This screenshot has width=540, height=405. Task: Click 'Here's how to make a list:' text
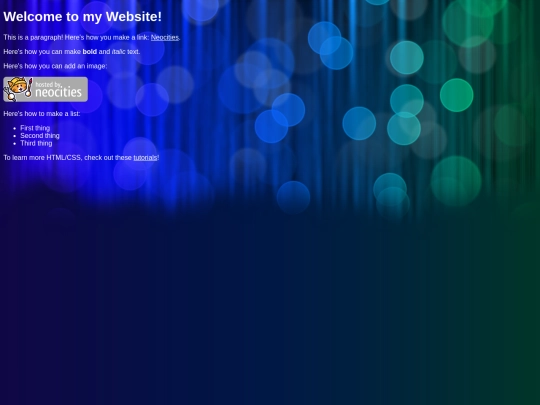[x=42, y=113]
